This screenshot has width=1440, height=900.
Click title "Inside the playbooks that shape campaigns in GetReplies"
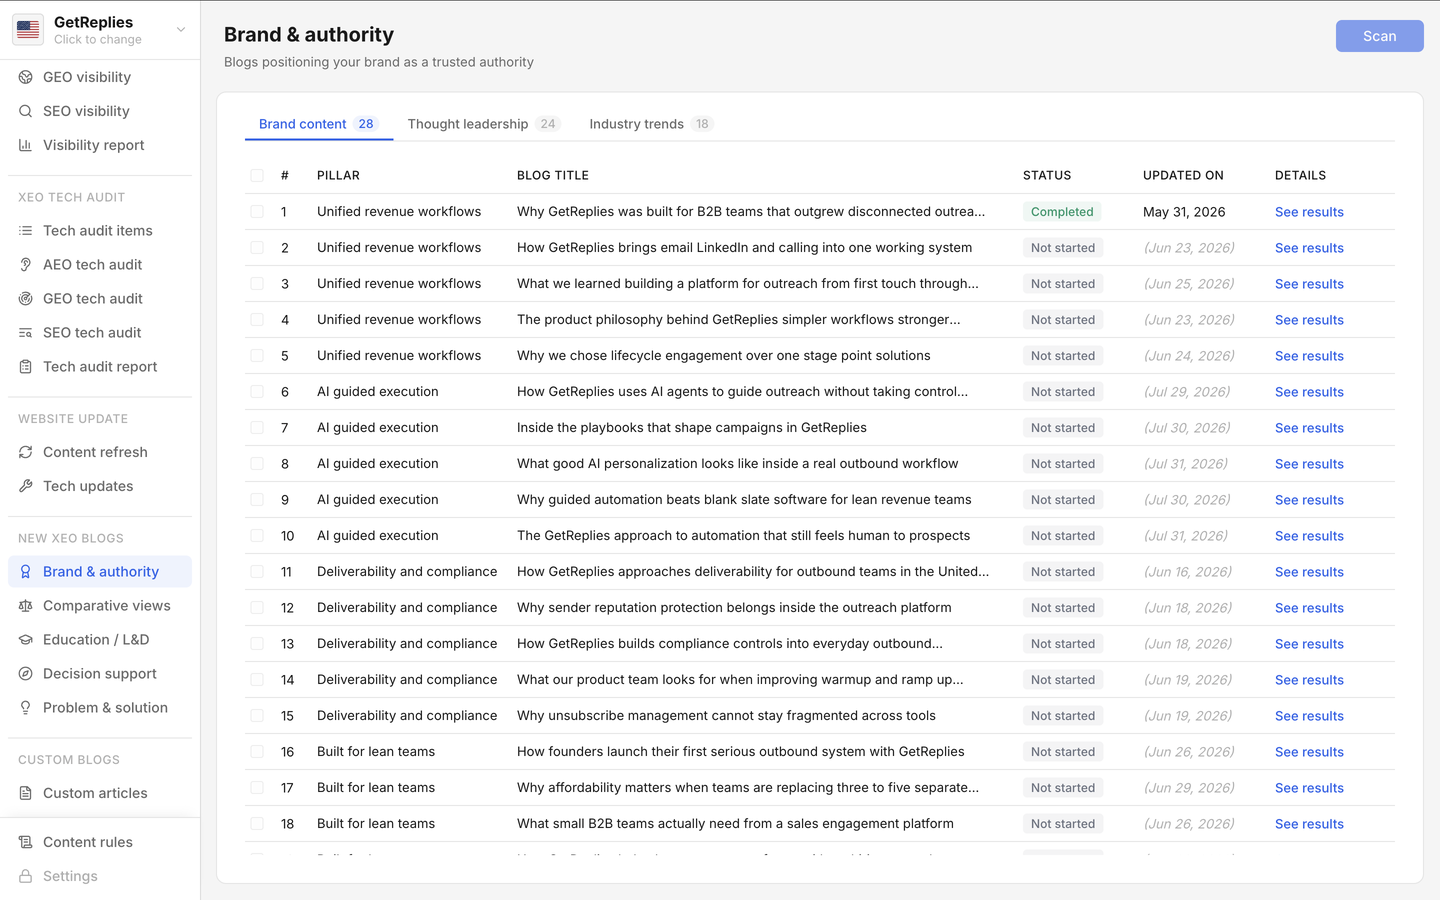[692, 428]
